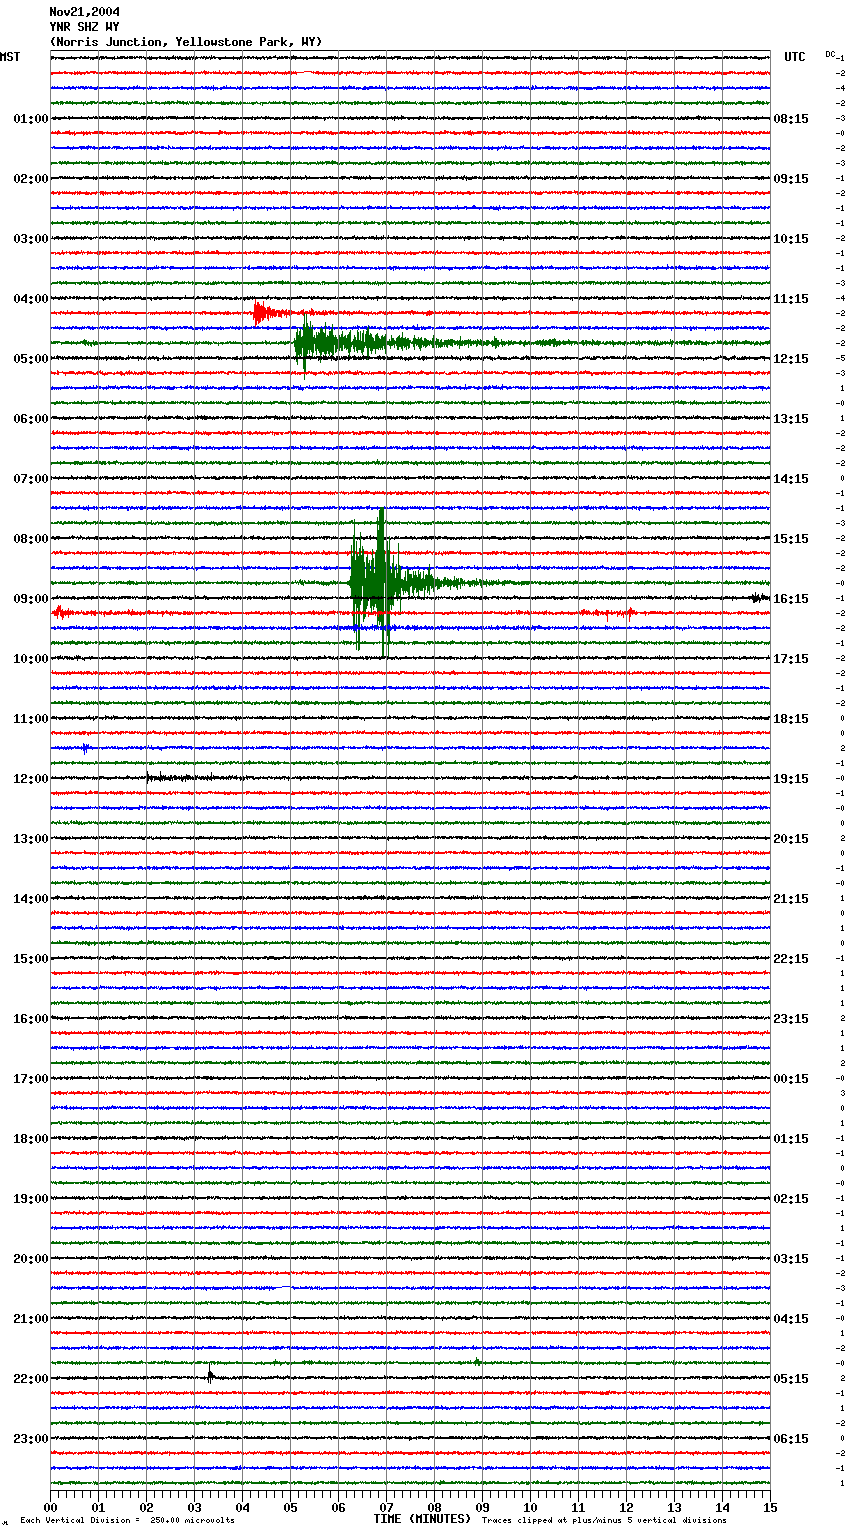This screenshot has width=850, height=1534.
Task: Select the 22:00 MST hour label
Action: click(31, 1379)
